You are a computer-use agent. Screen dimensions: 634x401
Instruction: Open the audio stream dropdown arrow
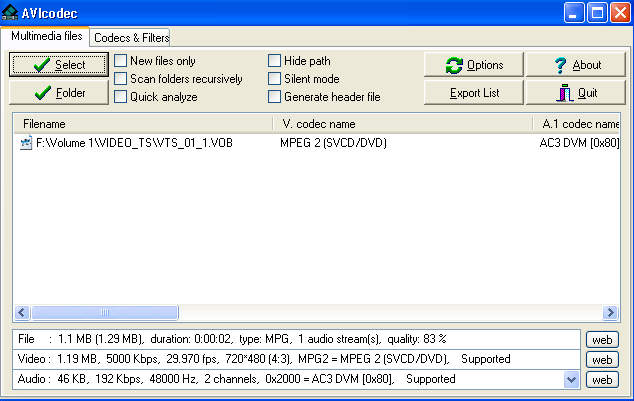tap(571, 380)
